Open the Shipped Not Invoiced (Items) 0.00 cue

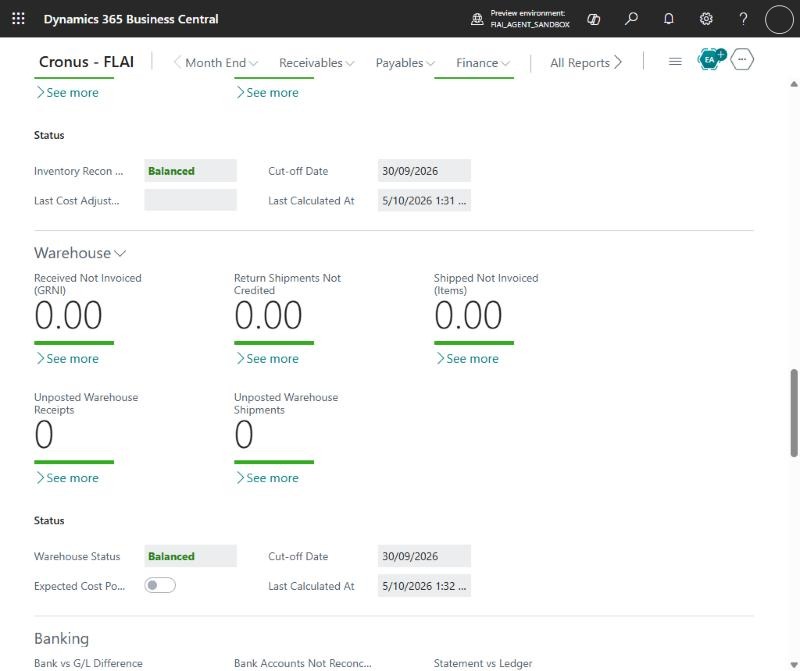point(468,315)
